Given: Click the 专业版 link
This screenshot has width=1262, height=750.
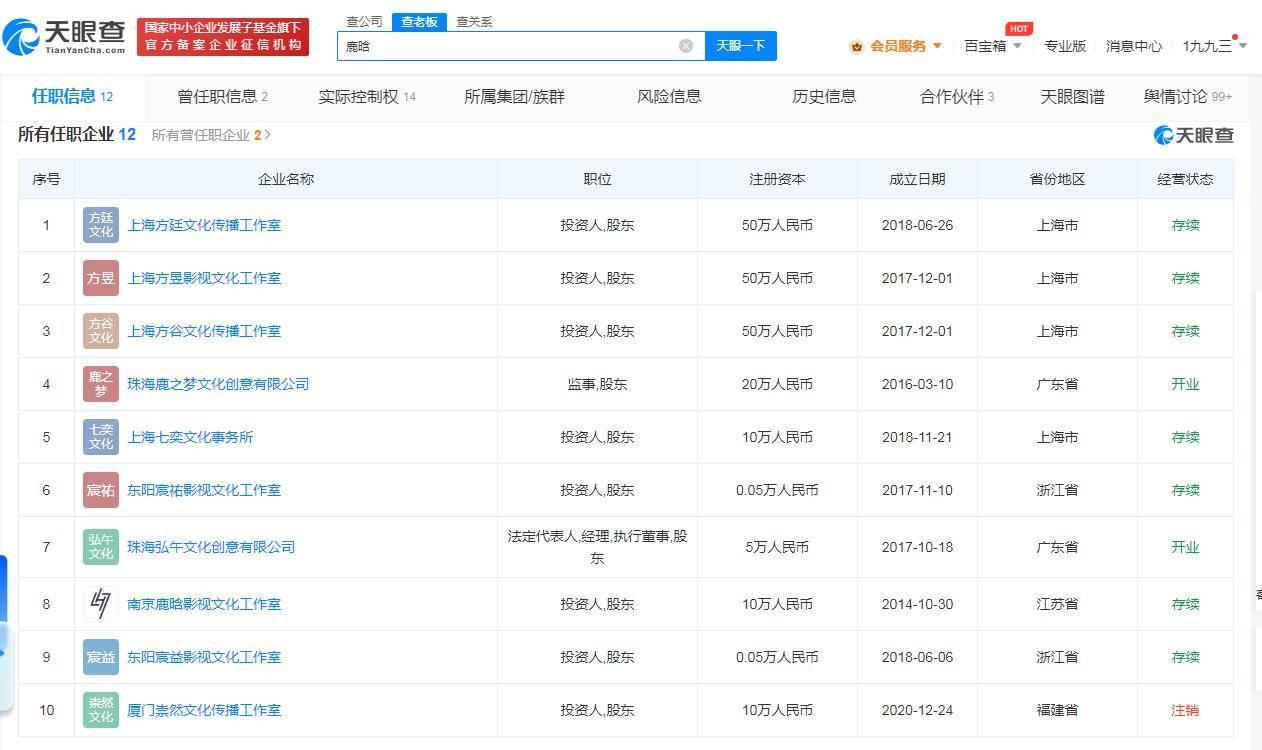Looking at the screenshot, I should point(1065,46).
